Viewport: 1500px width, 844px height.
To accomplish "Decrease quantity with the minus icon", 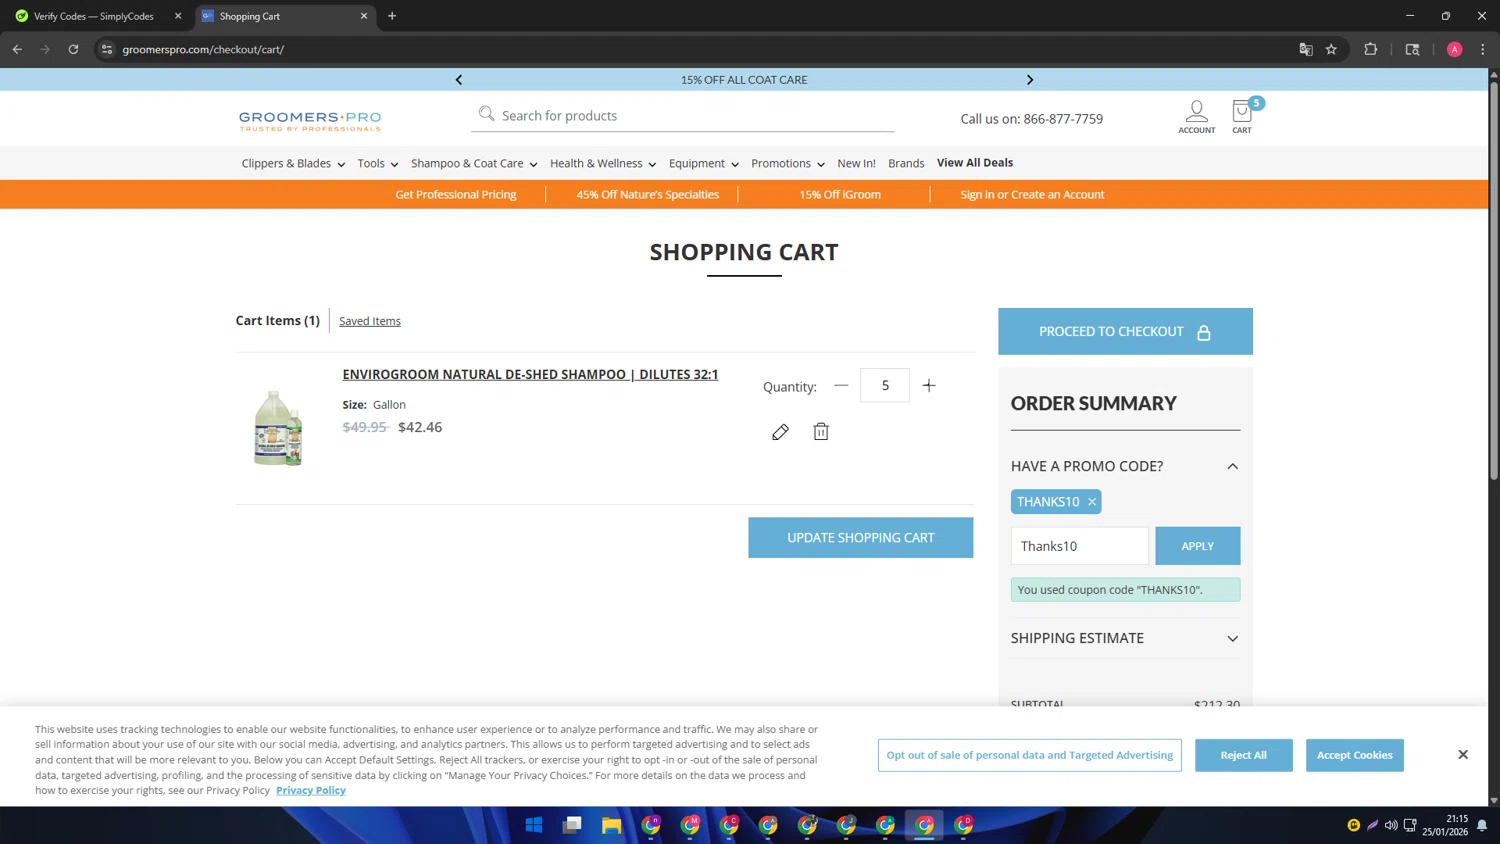I will point(841,386).
